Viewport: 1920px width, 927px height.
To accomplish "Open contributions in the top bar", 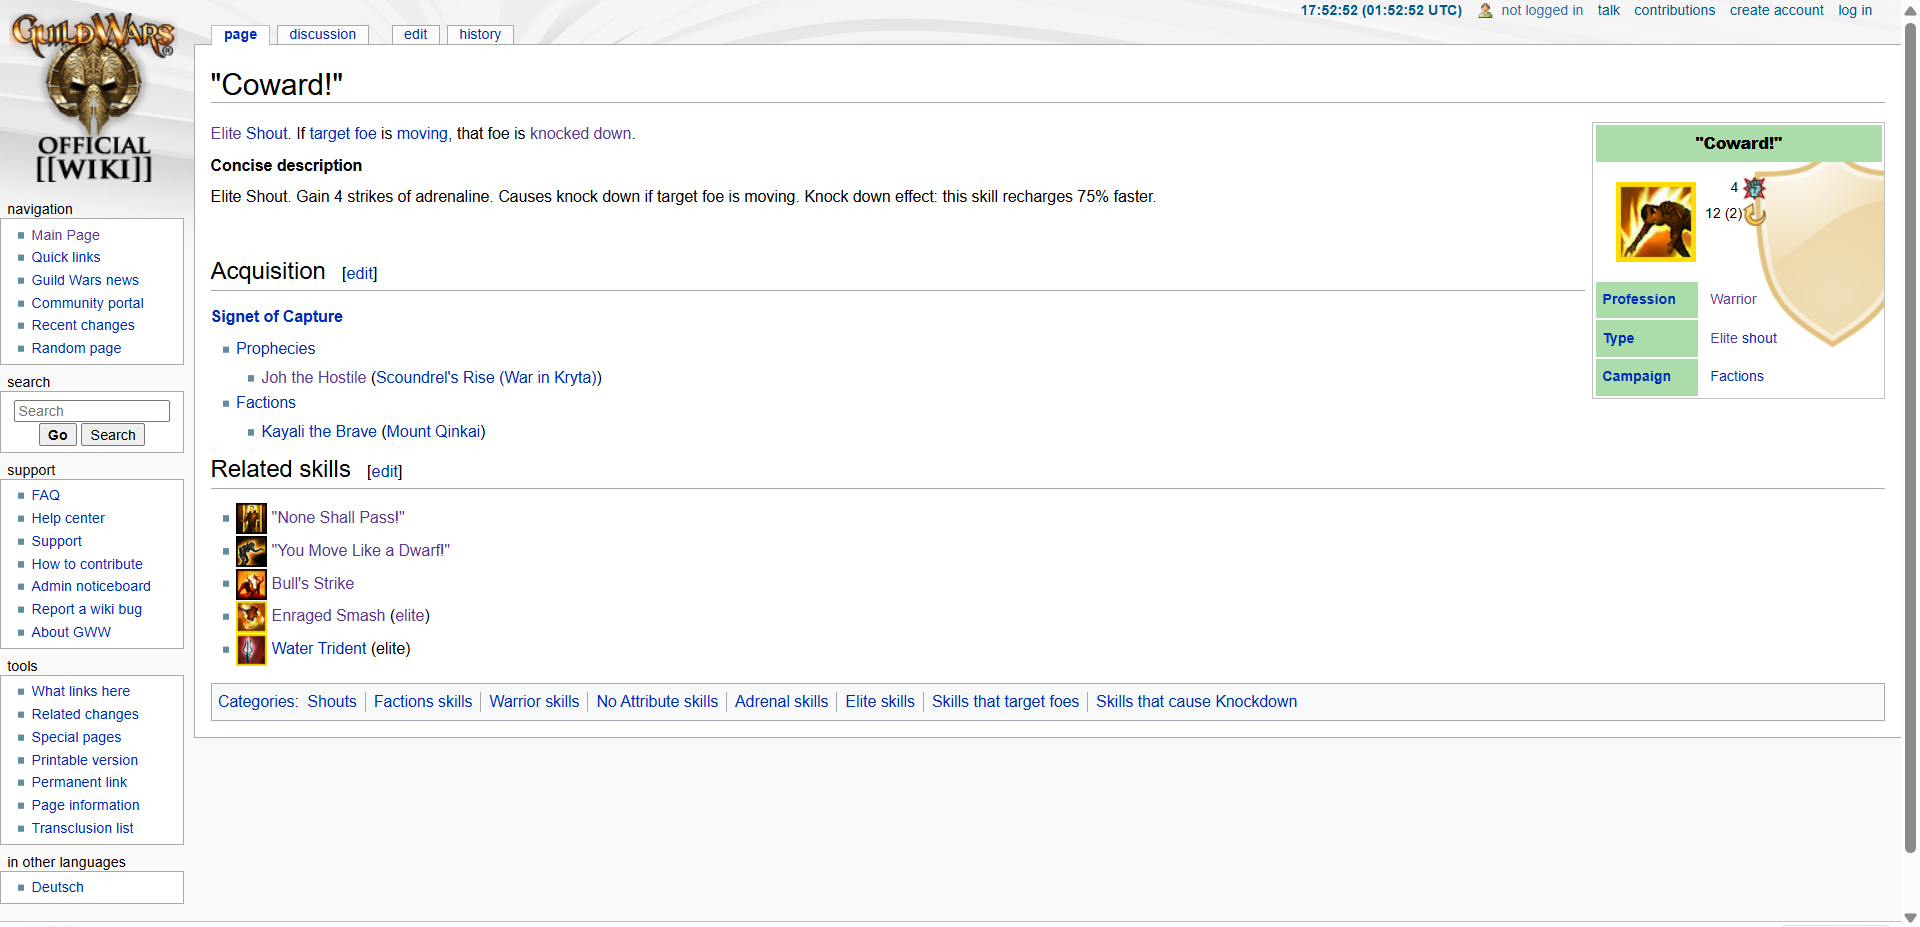I will pyautogui.click(x=1674, y=10).
